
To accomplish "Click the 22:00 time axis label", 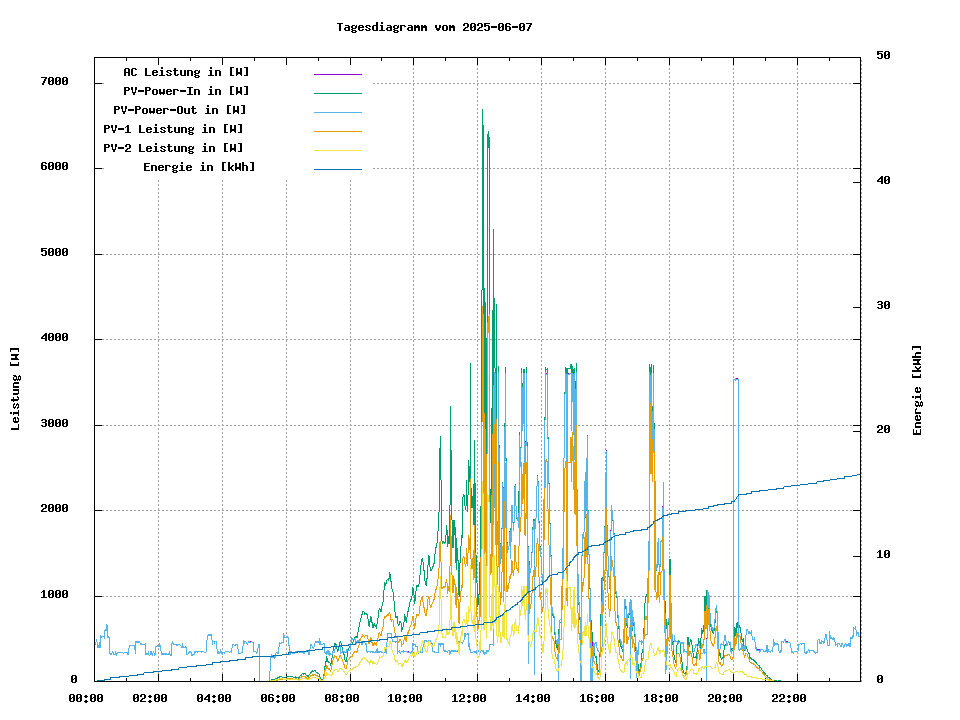I will coord(789,698).
